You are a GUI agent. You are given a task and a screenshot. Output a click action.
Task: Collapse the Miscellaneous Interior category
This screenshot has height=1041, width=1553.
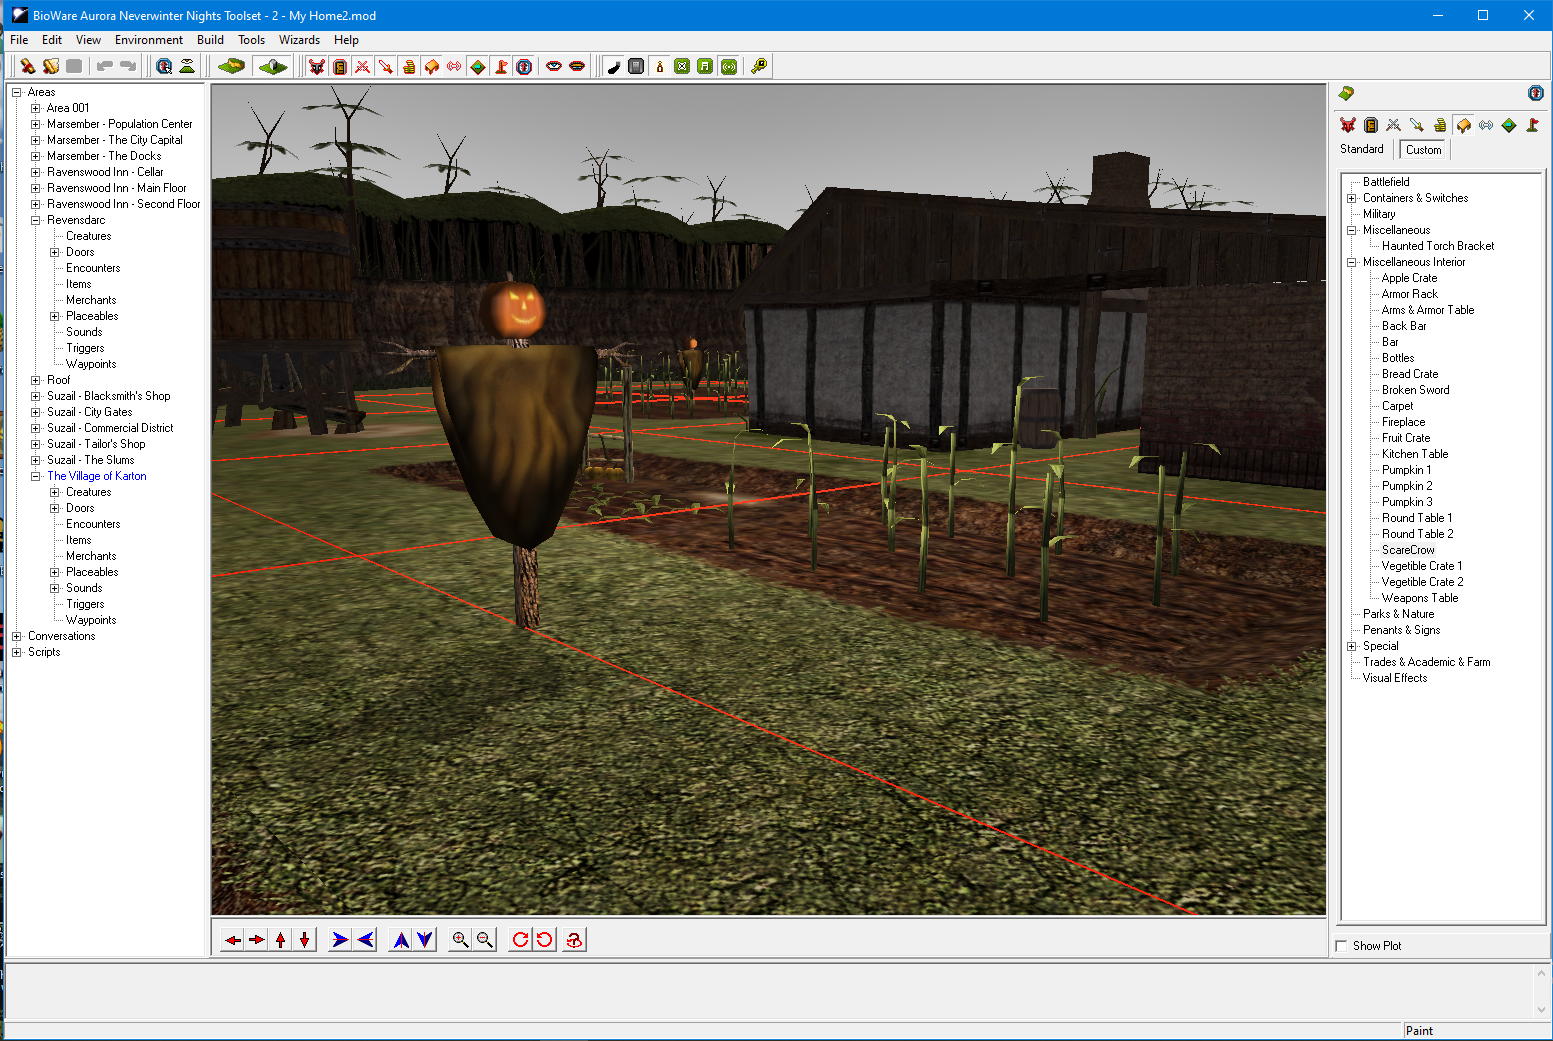(x=1352, y=262)
